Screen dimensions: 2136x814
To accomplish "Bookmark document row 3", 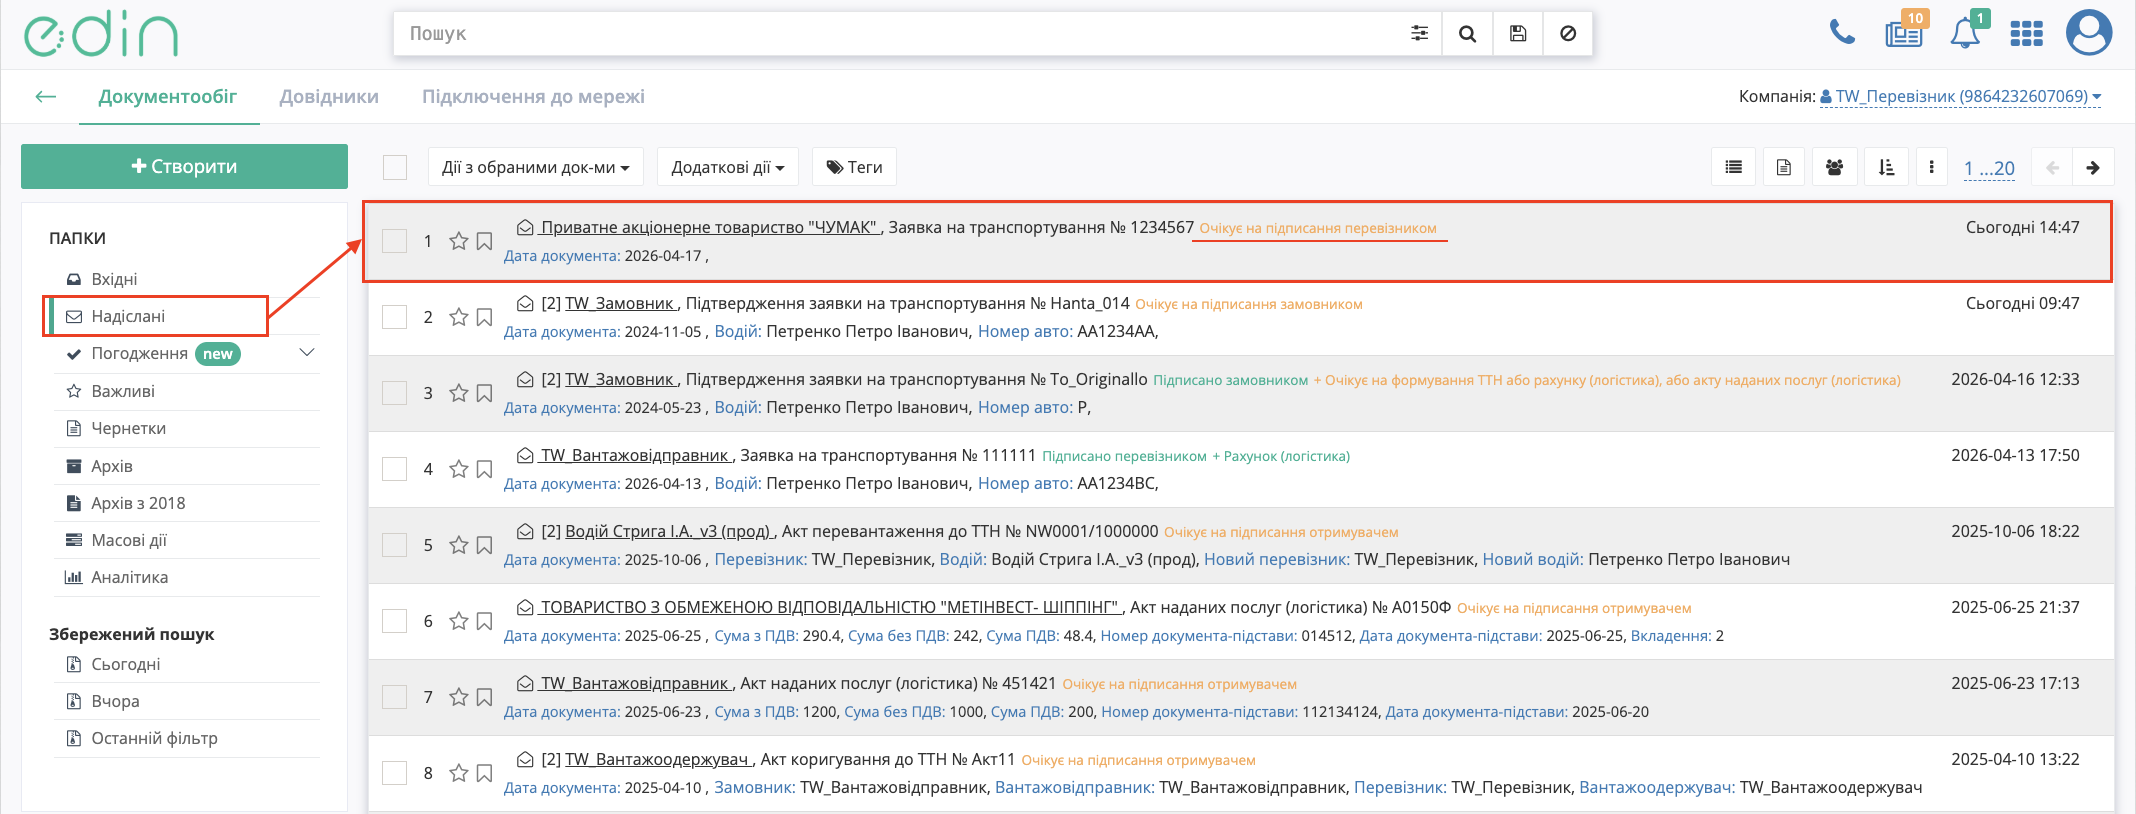I will [484, 393].
